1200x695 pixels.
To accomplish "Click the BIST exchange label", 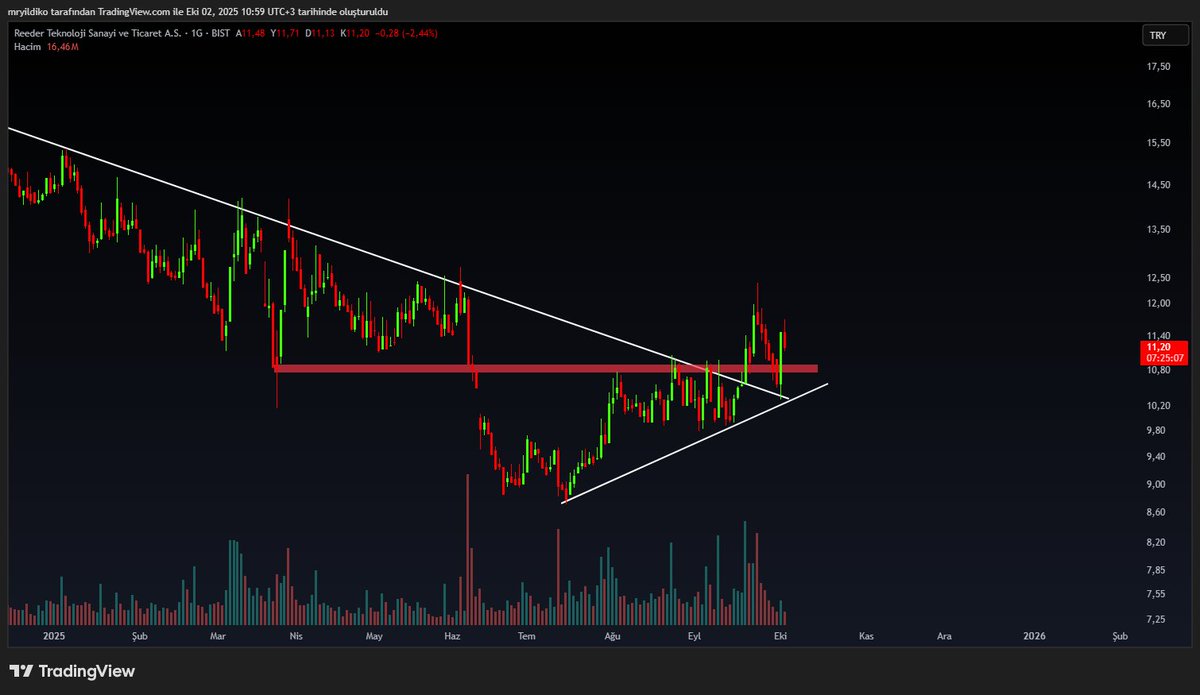I will 222,33.
